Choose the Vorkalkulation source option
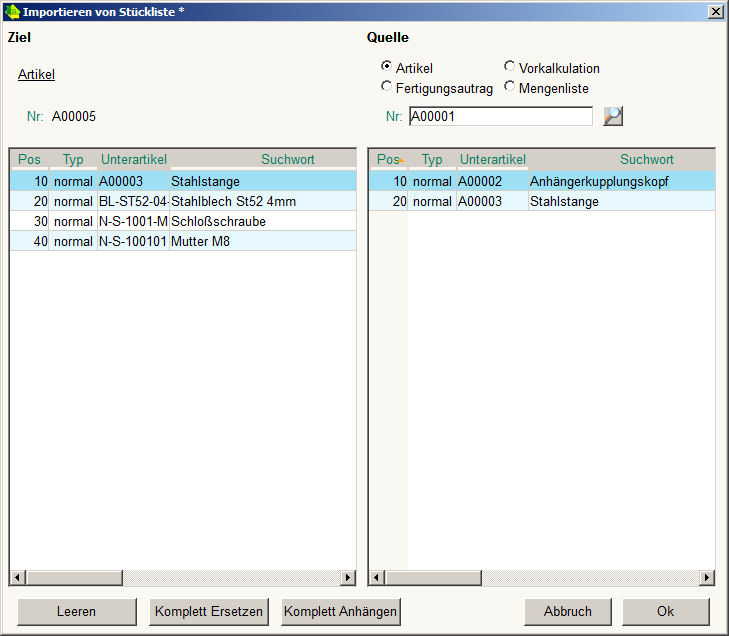729x636 pixels. pyautogui.click(x=510, y=67)
